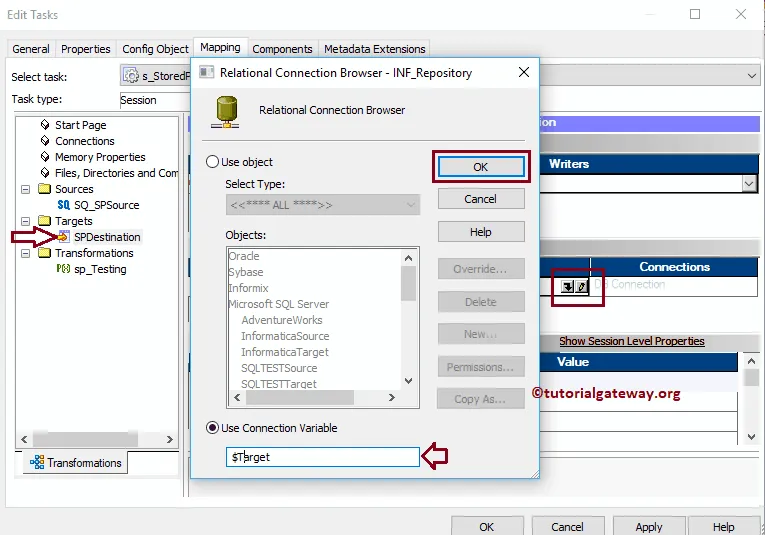Select the Use Connection Variable radio button
The height and width of the screenshot is (535, 765).
pos(212,428)
